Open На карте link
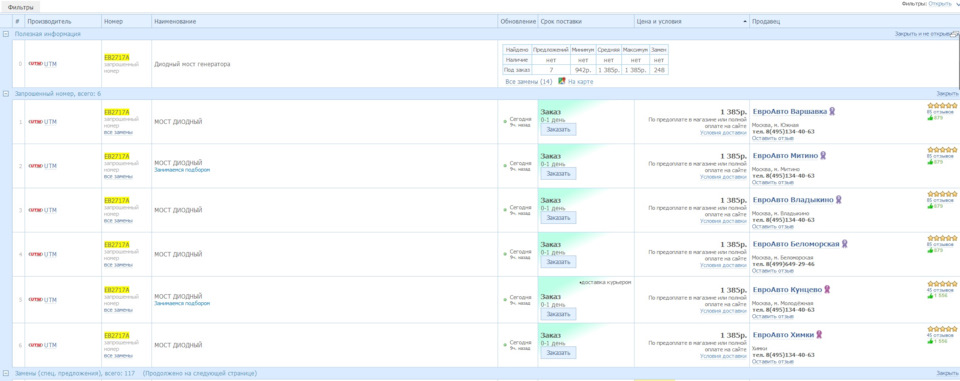The image size is (960, 381). point(580,81)
